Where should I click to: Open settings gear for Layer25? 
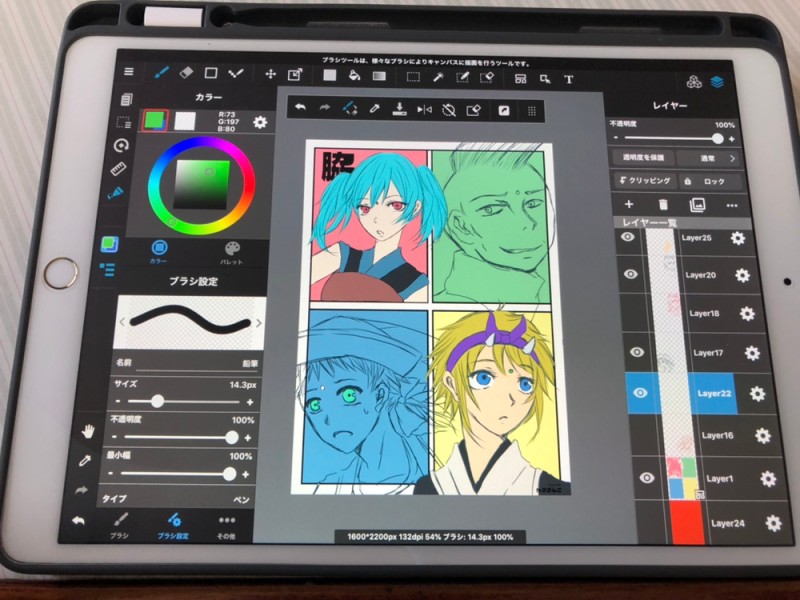pyautogui.click(x=738, y=238)
